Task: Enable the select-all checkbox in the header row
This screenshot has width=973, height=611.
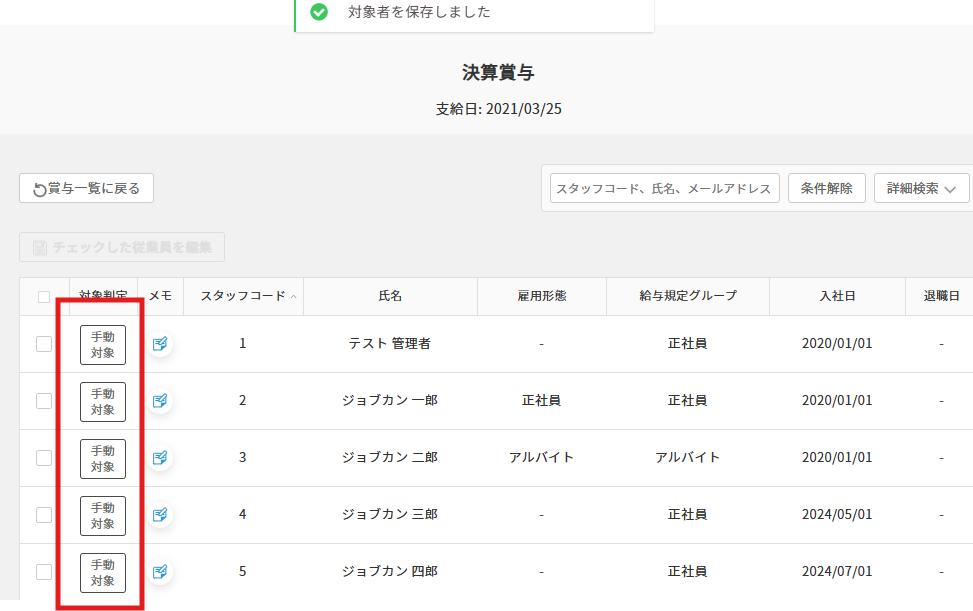Action: point(44,296)
